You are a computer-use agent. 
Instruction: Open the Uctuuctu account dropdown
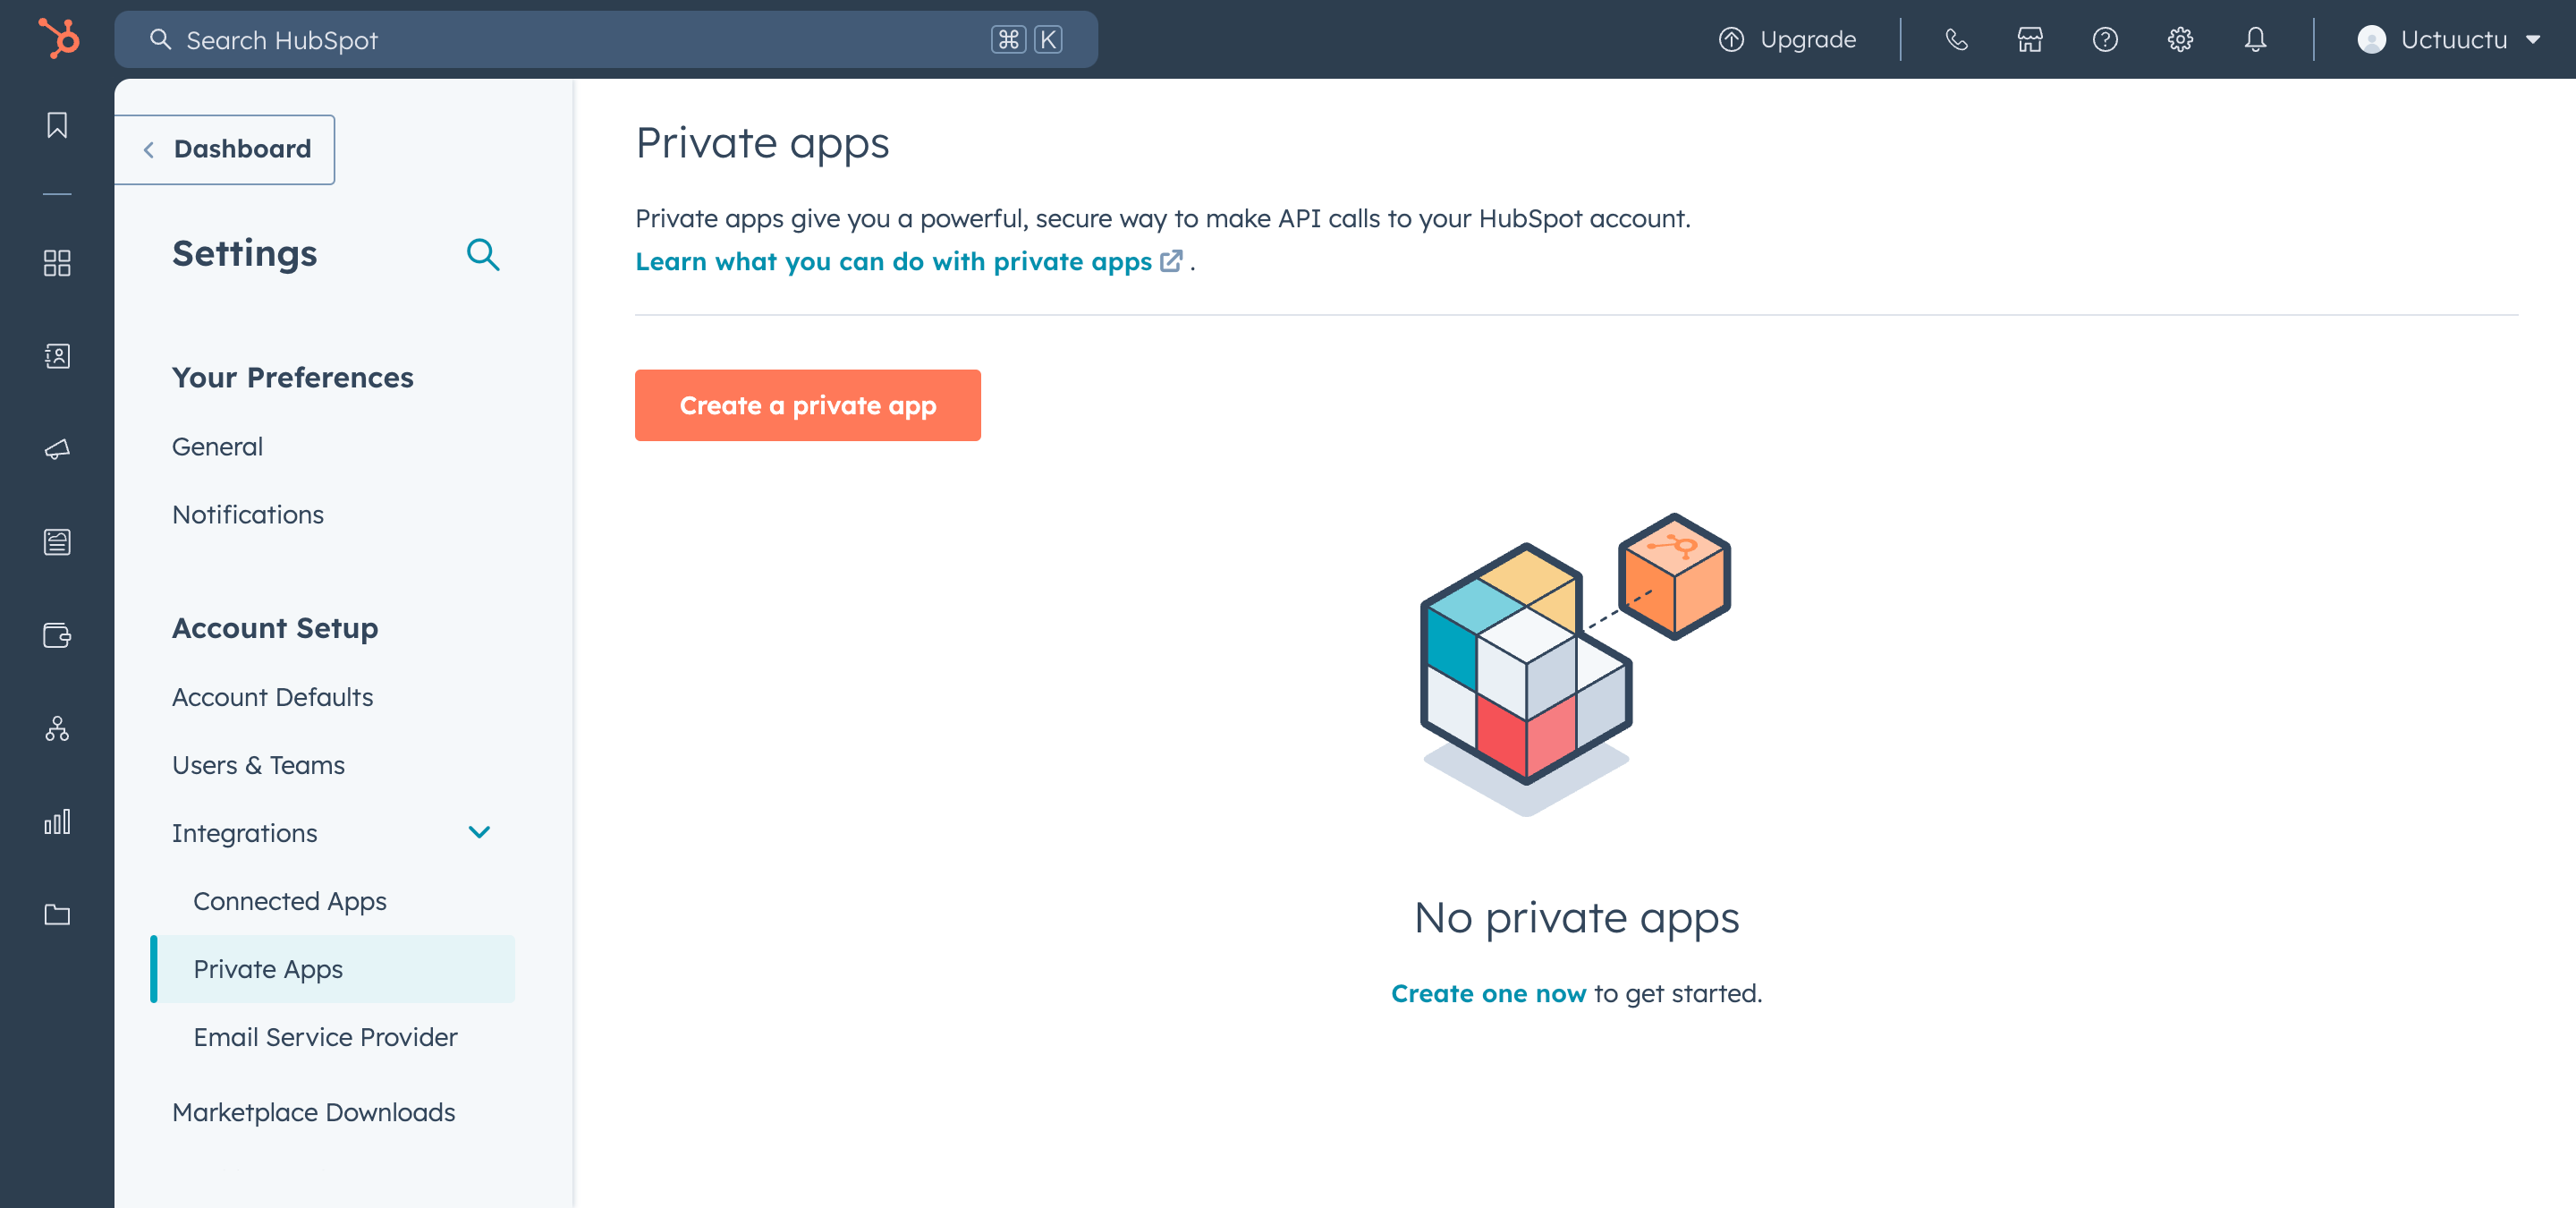click(2450, 39)
